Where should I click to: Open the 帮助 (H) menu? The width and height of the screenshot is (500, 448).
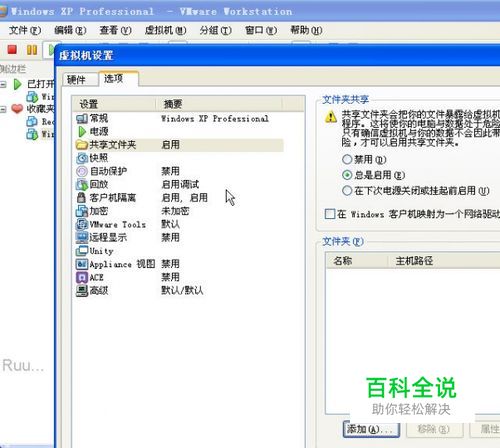point(306,30)
